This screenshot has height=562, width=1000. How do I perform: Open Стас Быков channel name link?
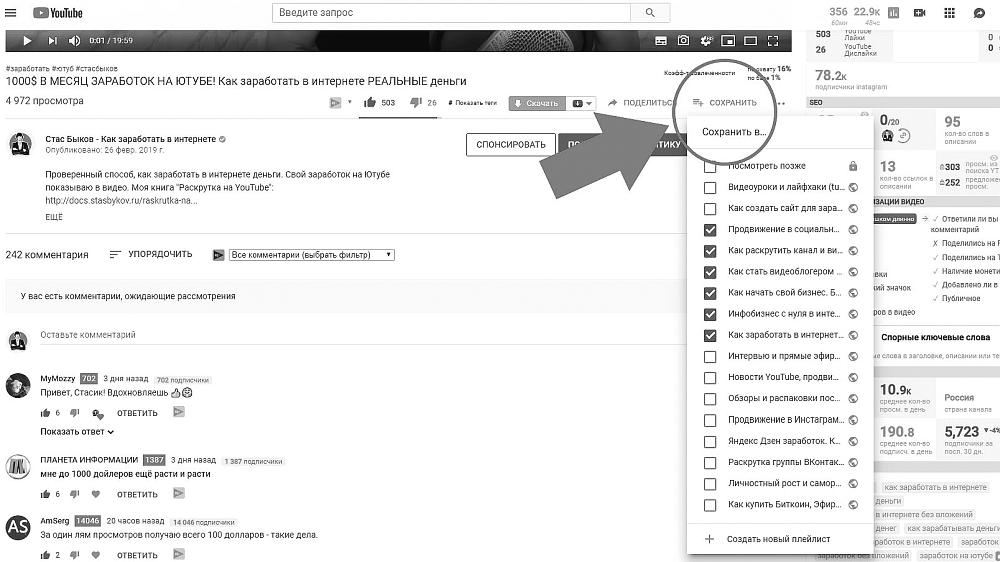point(130,139)
